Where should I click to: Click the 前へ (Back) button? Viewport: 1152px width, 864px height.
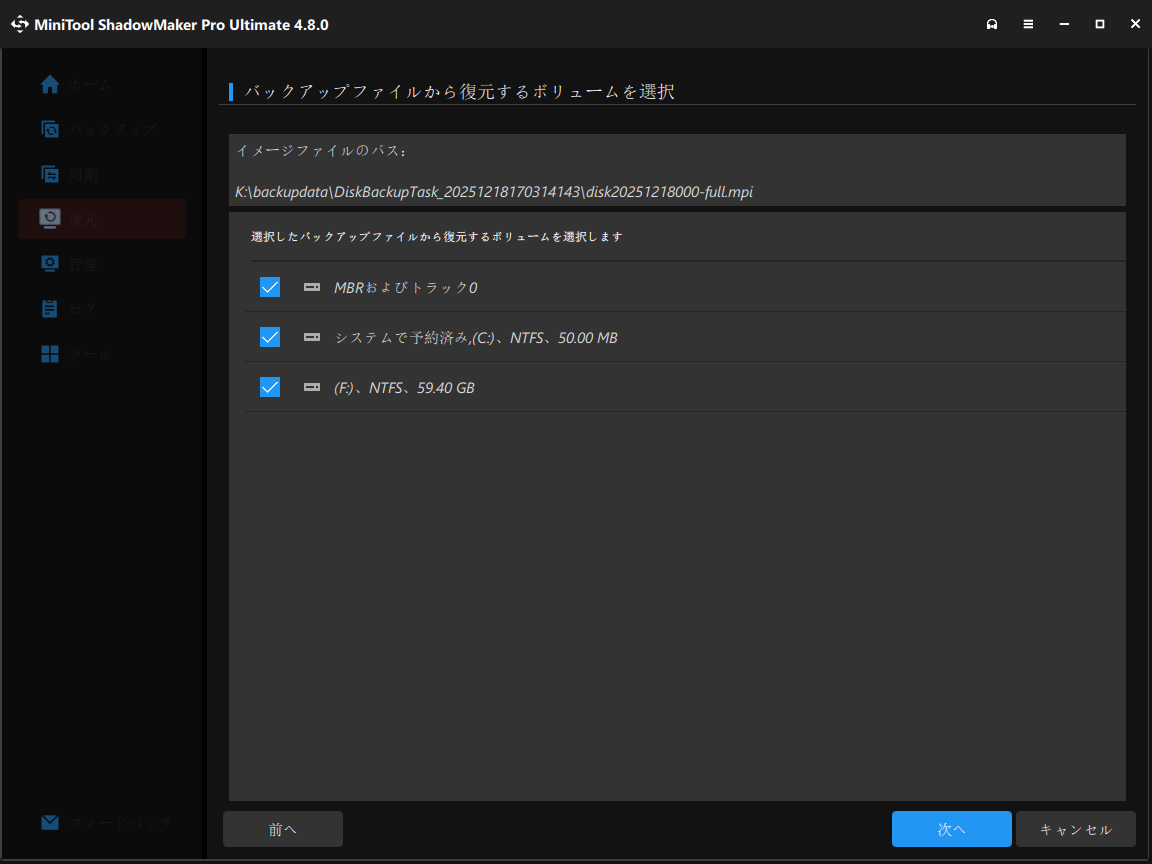click(282, 829)
